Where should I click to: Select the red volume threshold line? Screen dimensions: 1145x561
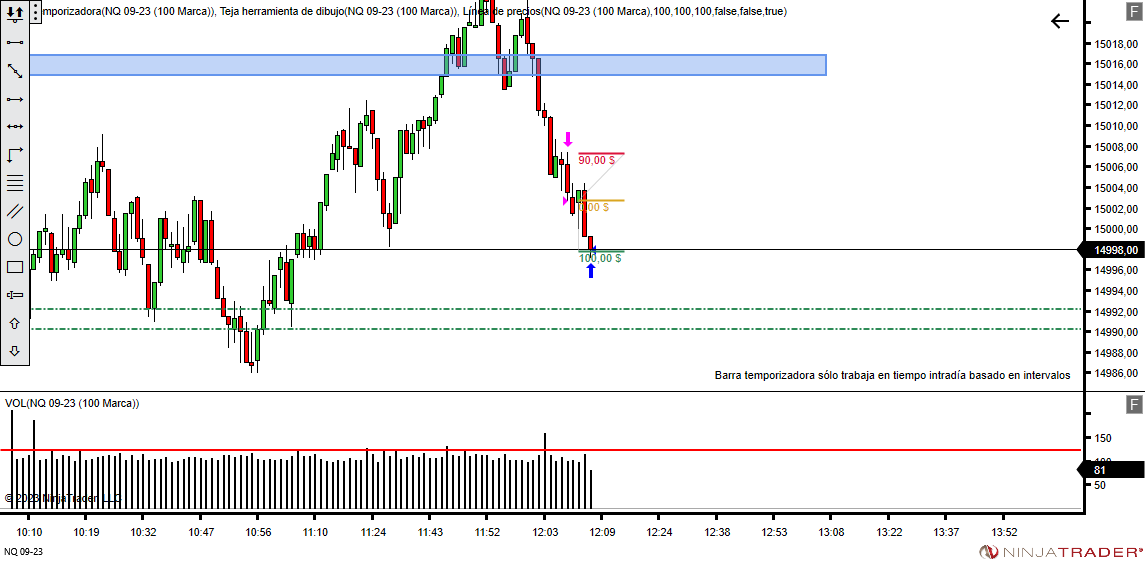(540, 450)
